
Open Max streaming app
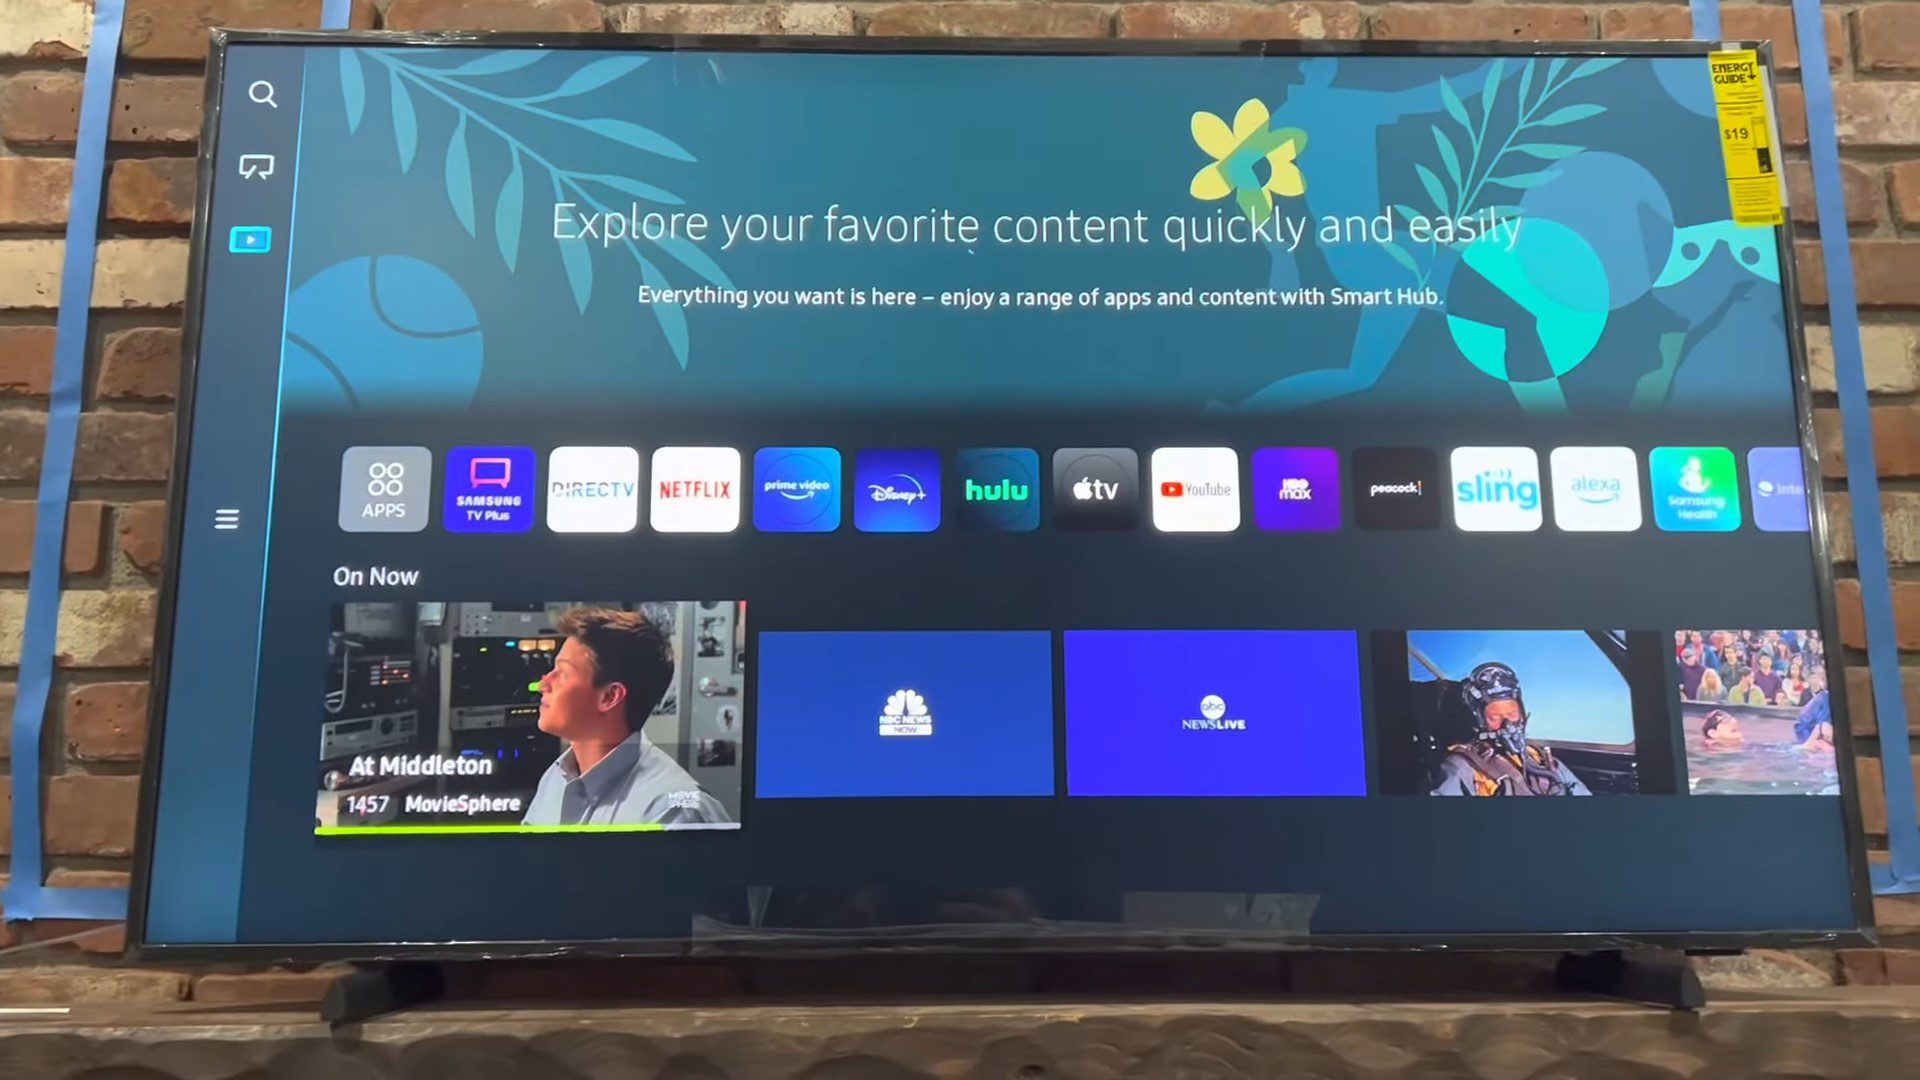click(x=1295, y=489)
